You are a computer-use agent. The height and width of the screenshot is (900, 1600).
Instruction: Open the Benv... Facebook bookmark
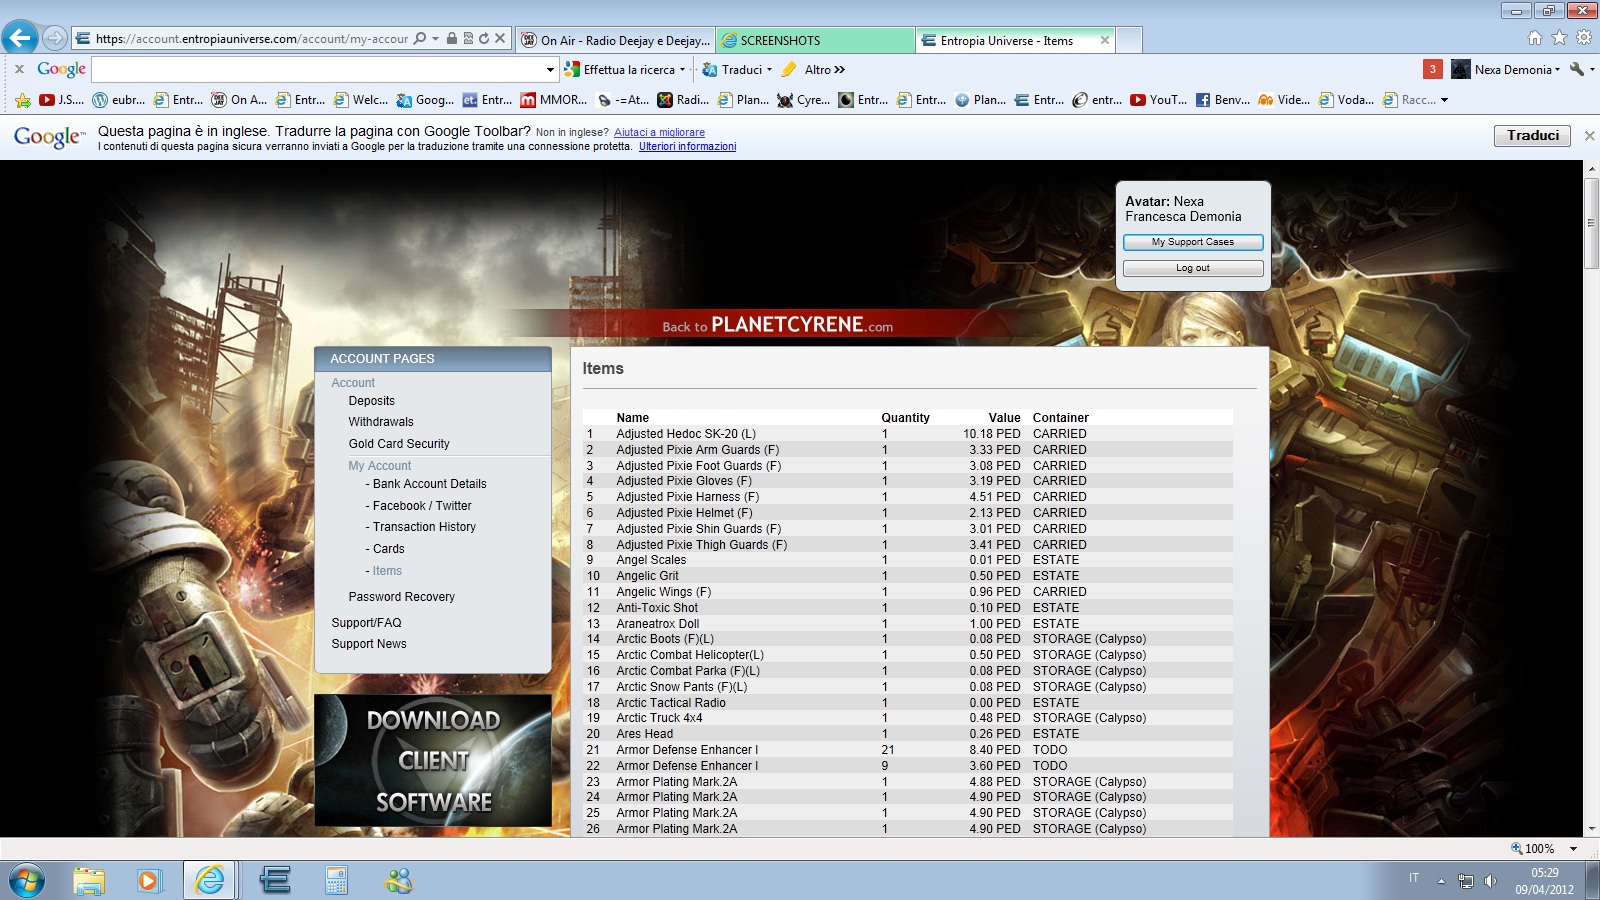(x=1223, y=100)
